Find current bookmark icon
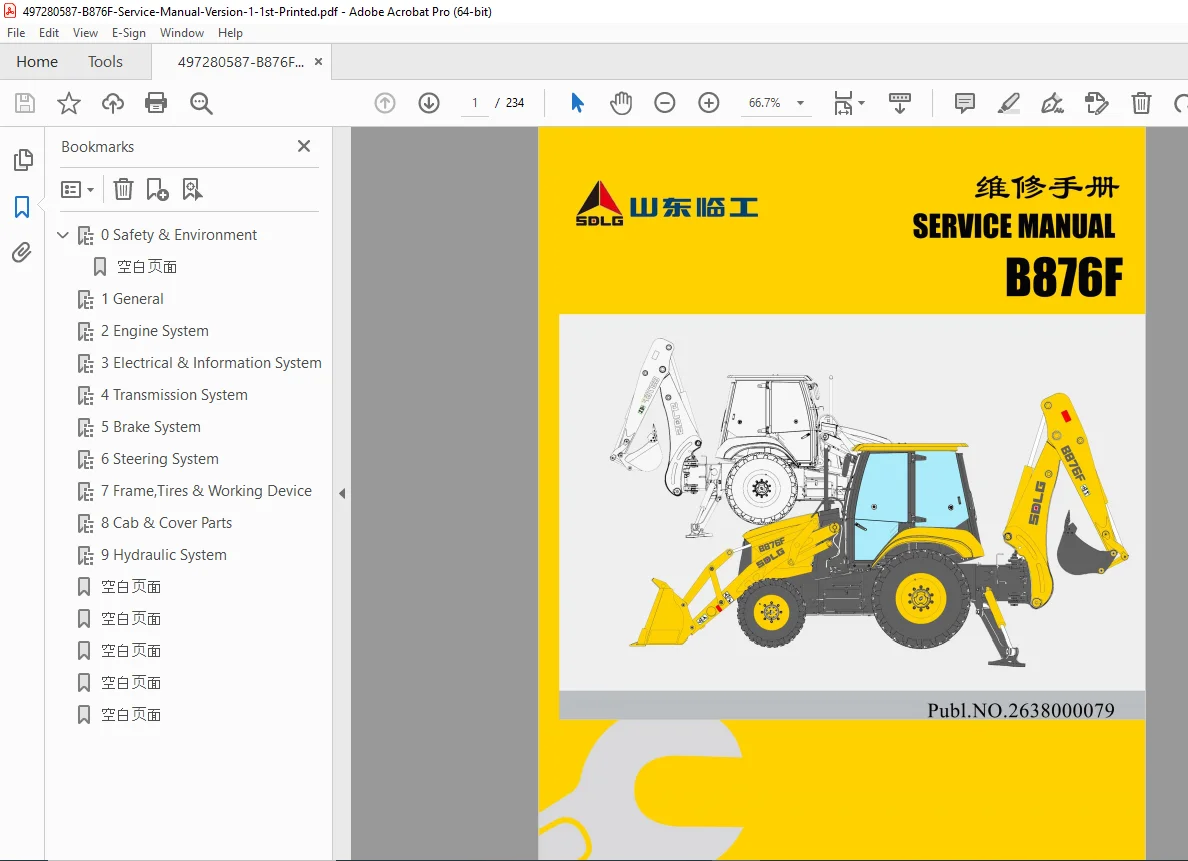This screenshot has height=861, width=1188. 192,189
